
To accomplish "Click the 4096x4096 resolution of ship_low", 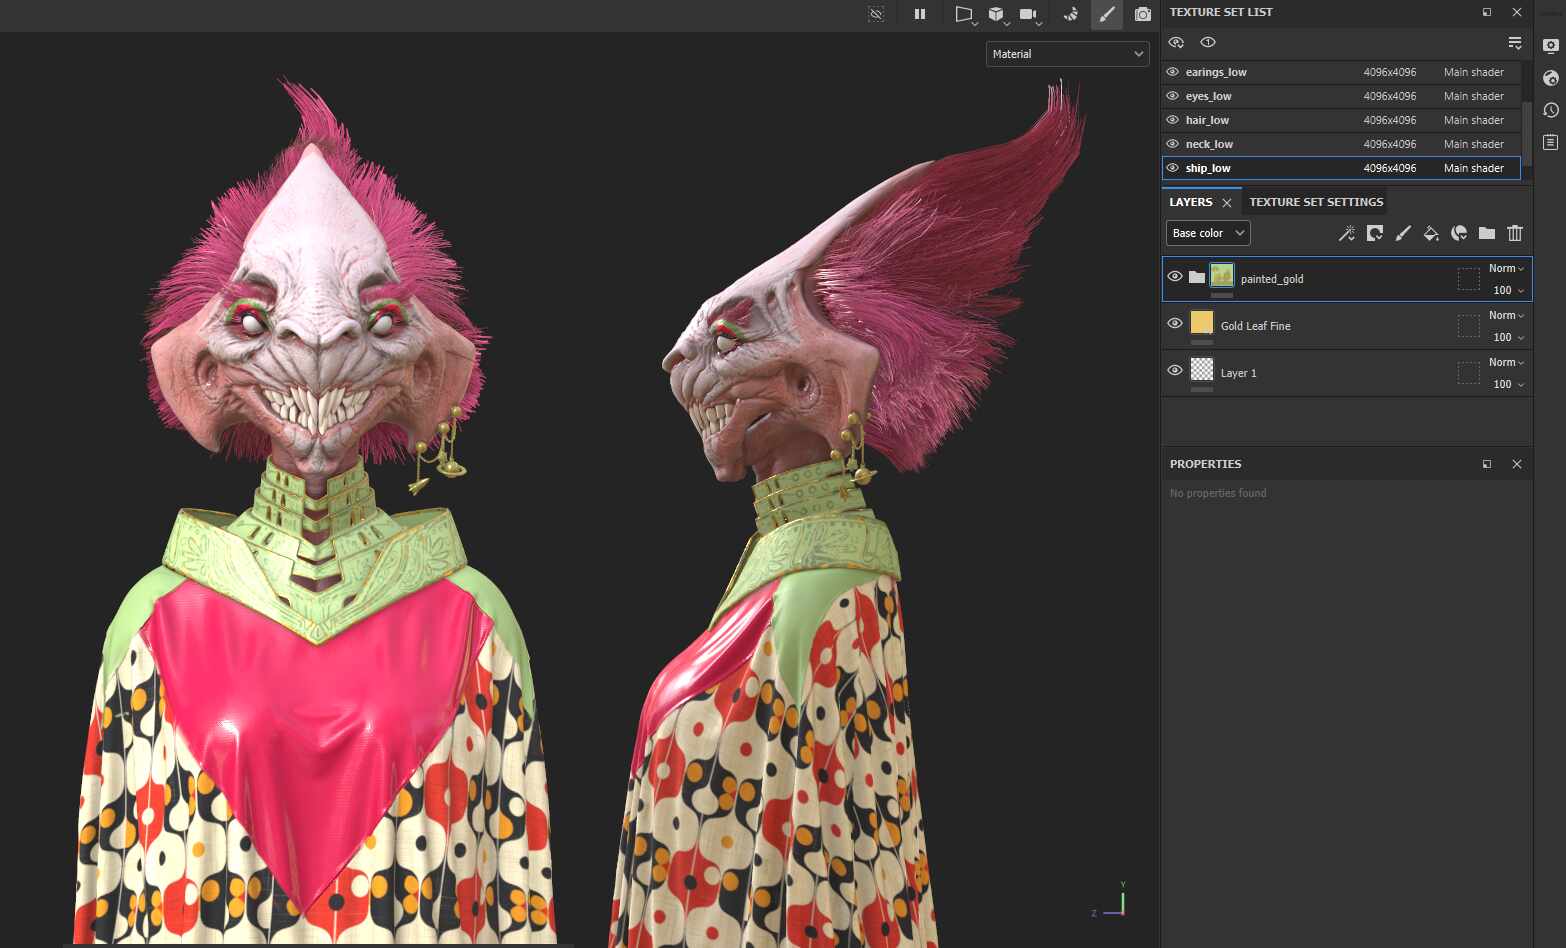I will coord(1390,168).
